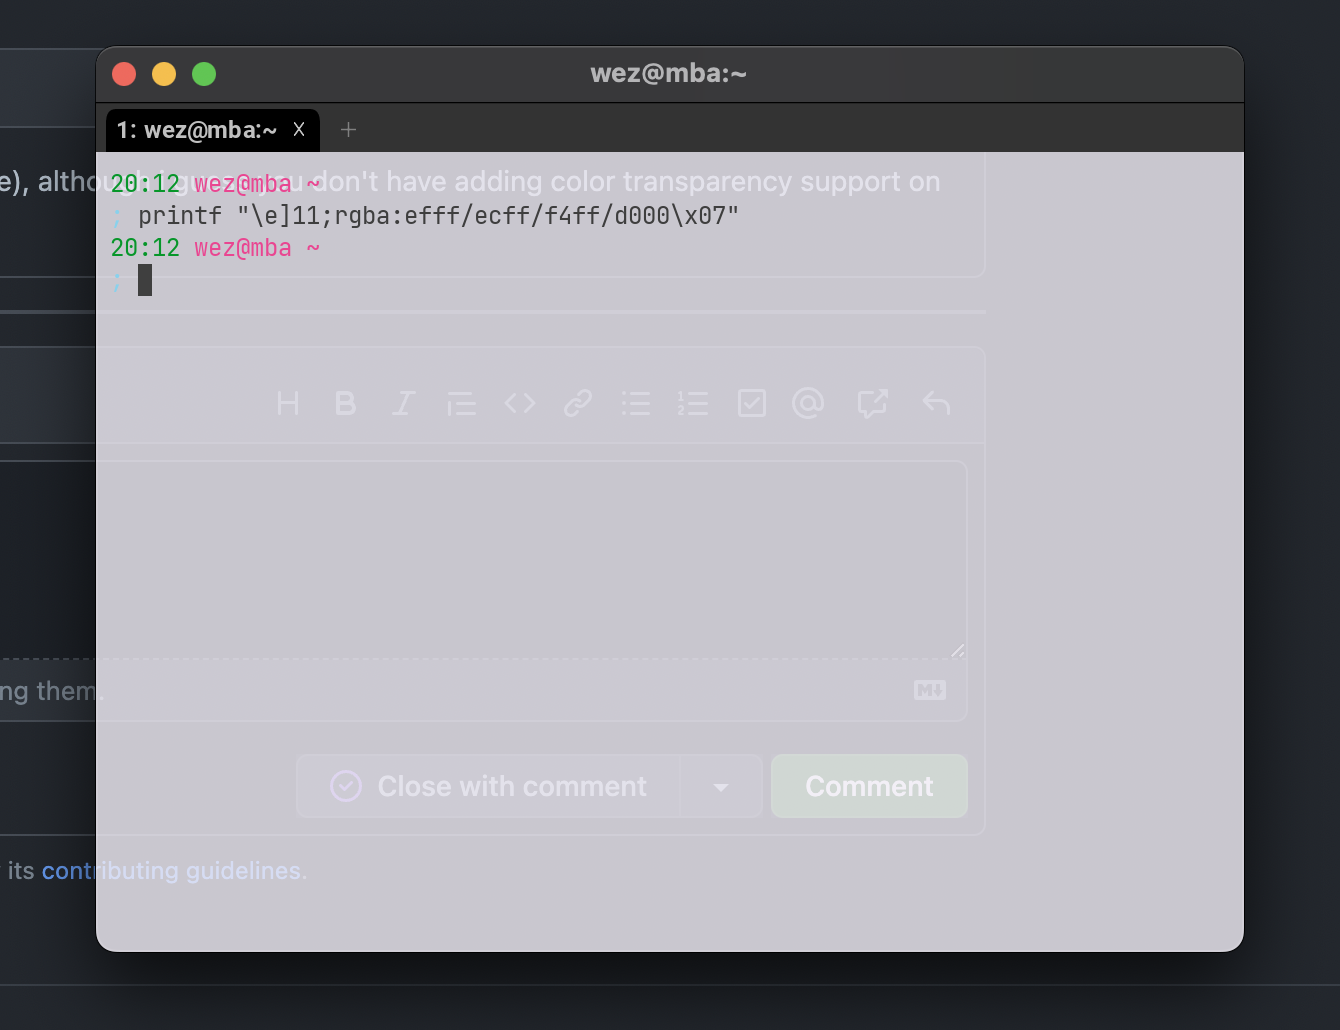Mention a user with the @ icon

coord(808,403)
